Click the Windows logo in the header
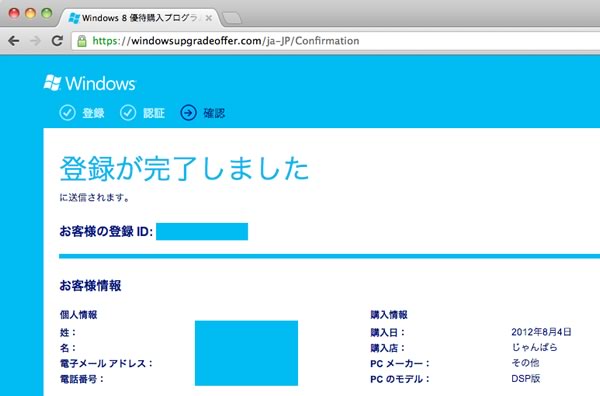600x396 pixels. [x=90, y=83]
